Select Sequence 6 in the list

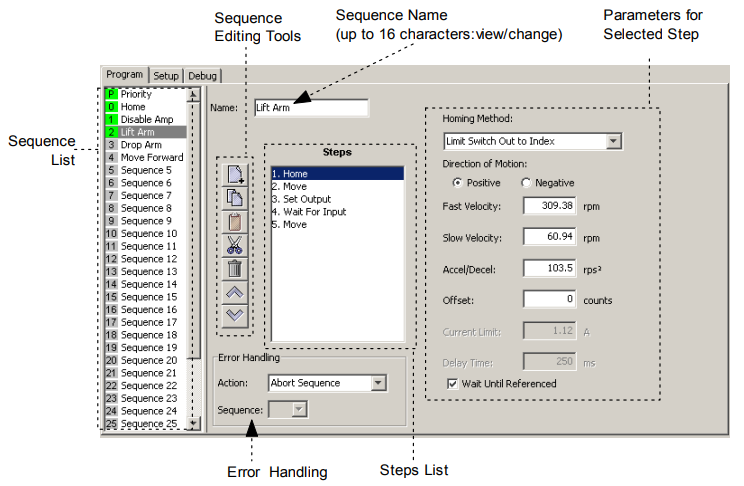146,183
